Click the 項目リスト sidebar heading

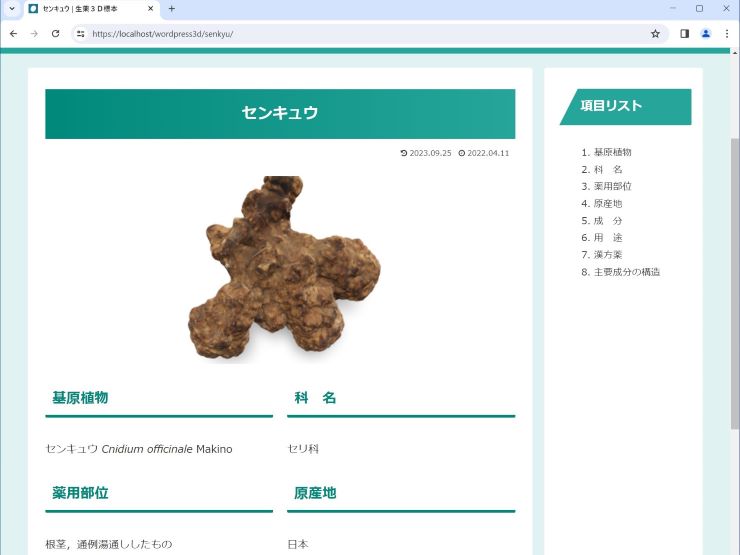click(625, 107)
